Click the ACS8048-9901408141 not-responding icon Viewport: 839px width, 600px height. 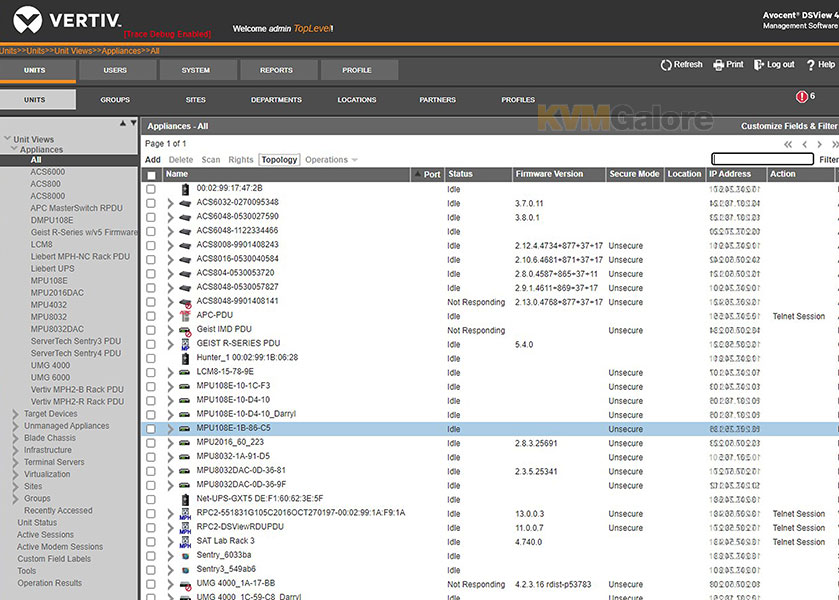point(185,303)
